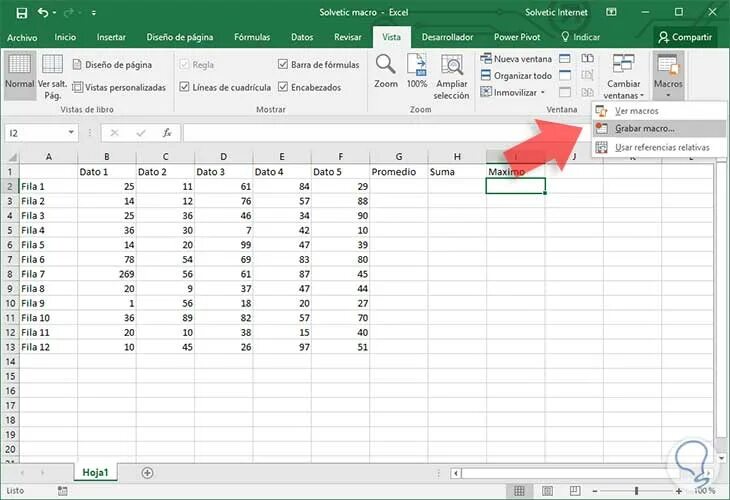Image resolution: width=730 pixels, height=500 pixels.
Task: Select Grabar macro... menu entry
Action: click(659, 128)
